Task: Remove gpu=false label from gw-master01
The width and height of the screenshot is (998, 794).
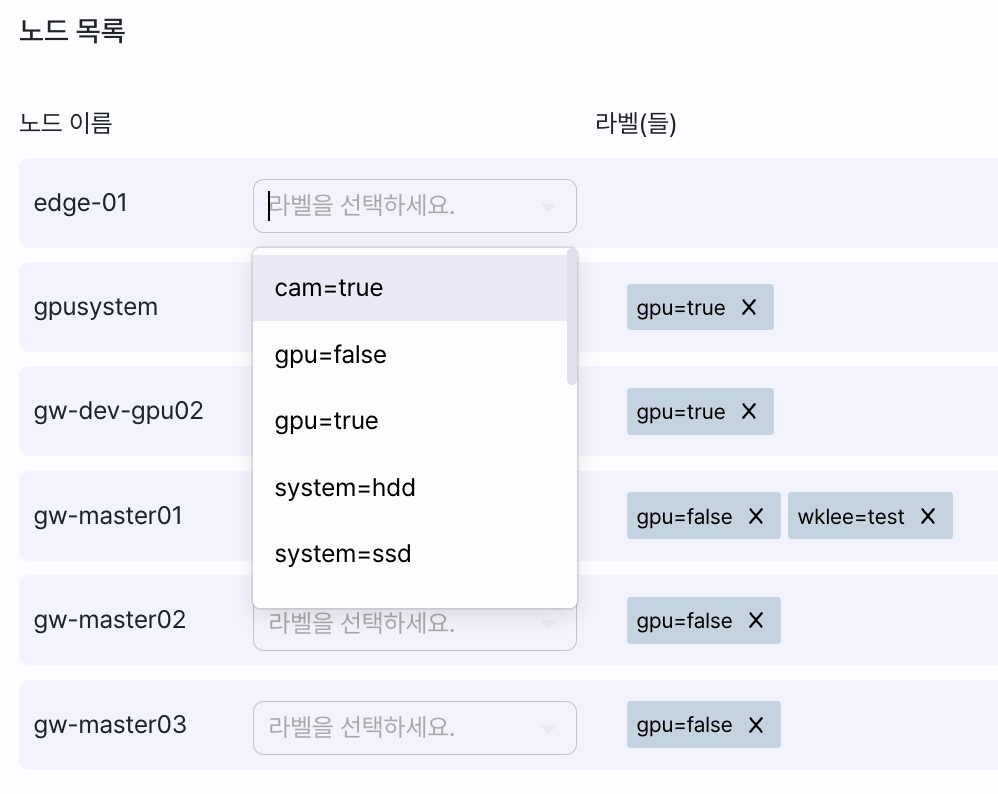Action: click(756, 516)
